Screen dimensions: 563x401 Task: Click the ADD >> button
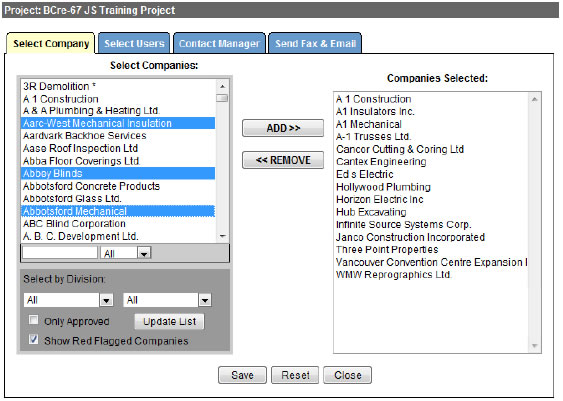(x=283, y=128)
